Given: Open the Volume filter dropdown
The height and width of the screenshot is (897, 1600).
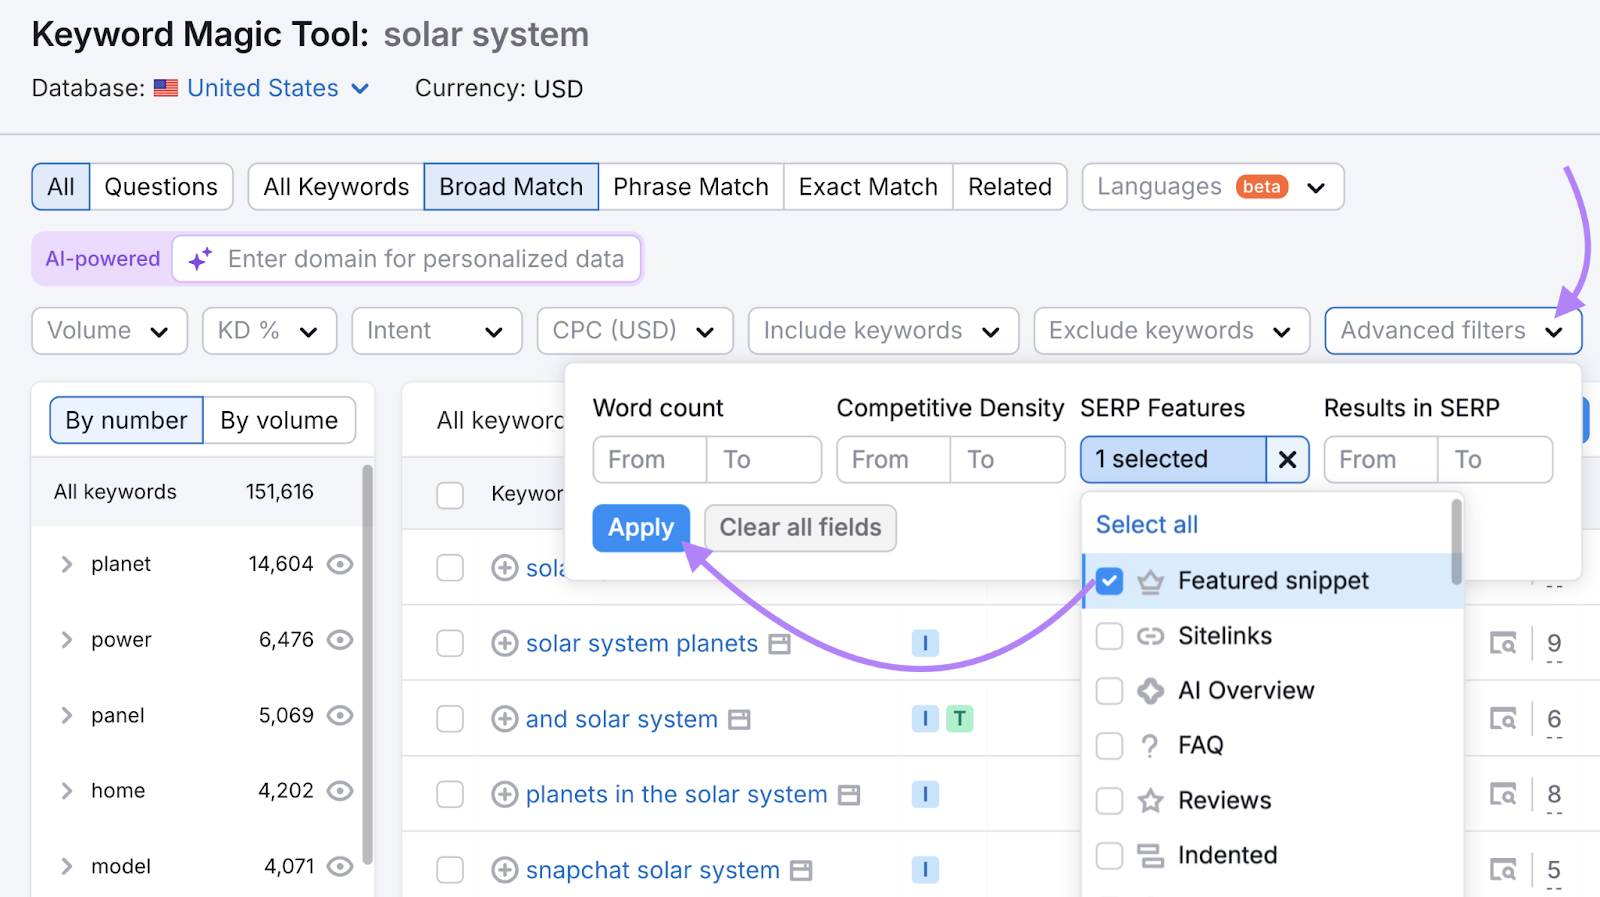Looking at the screenshot, I should point(109,331).
